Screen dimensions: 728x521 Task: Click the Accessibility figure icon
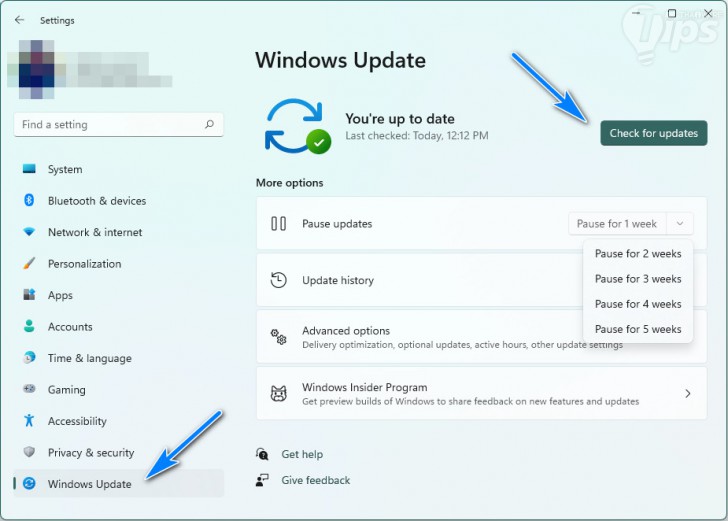point(29,420)
